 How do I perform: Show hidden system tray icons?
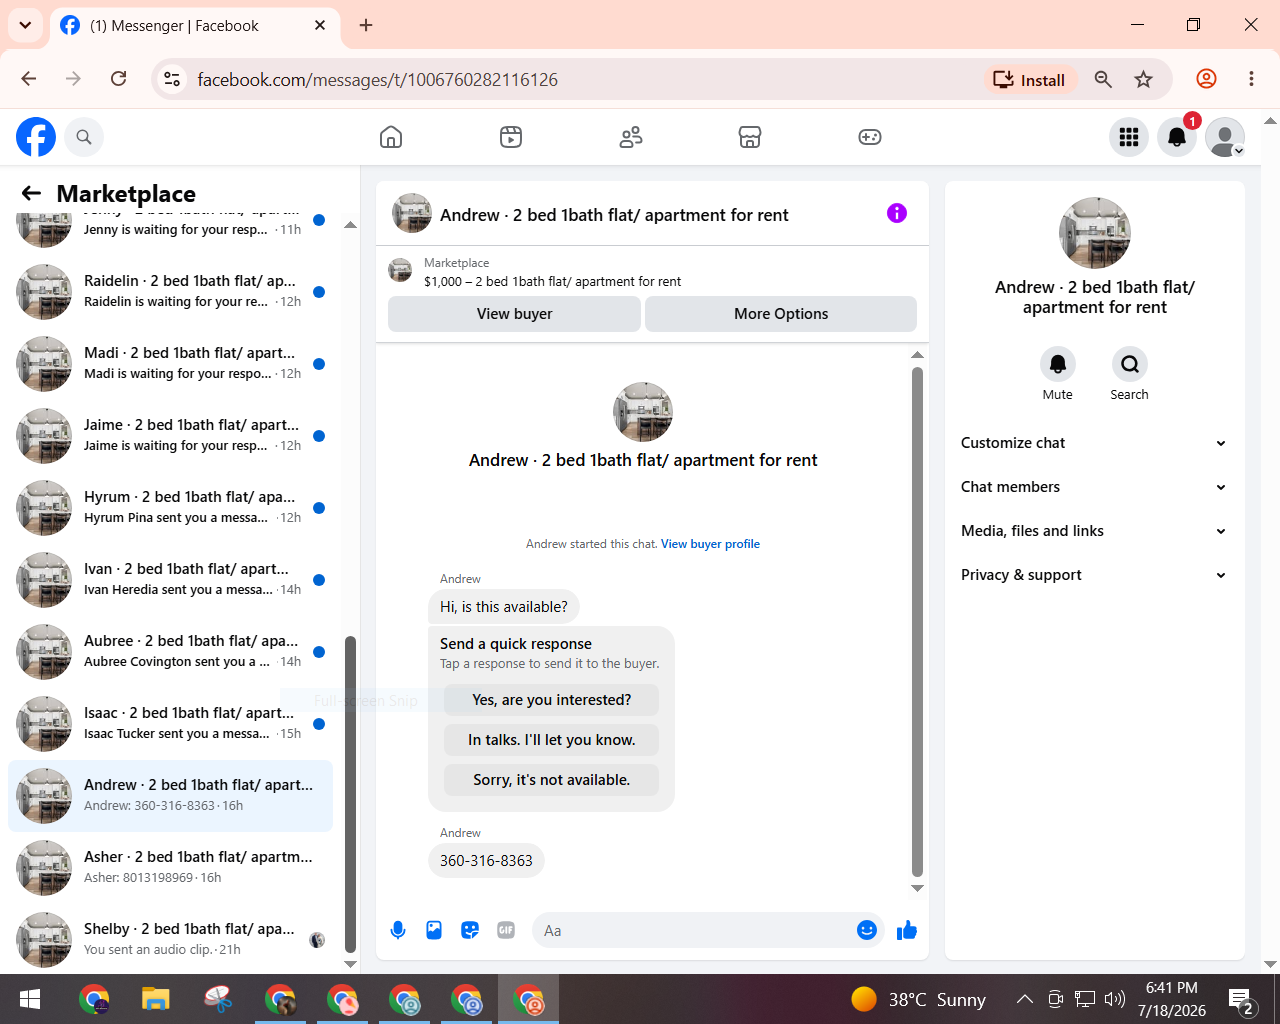coord(1025,999)
